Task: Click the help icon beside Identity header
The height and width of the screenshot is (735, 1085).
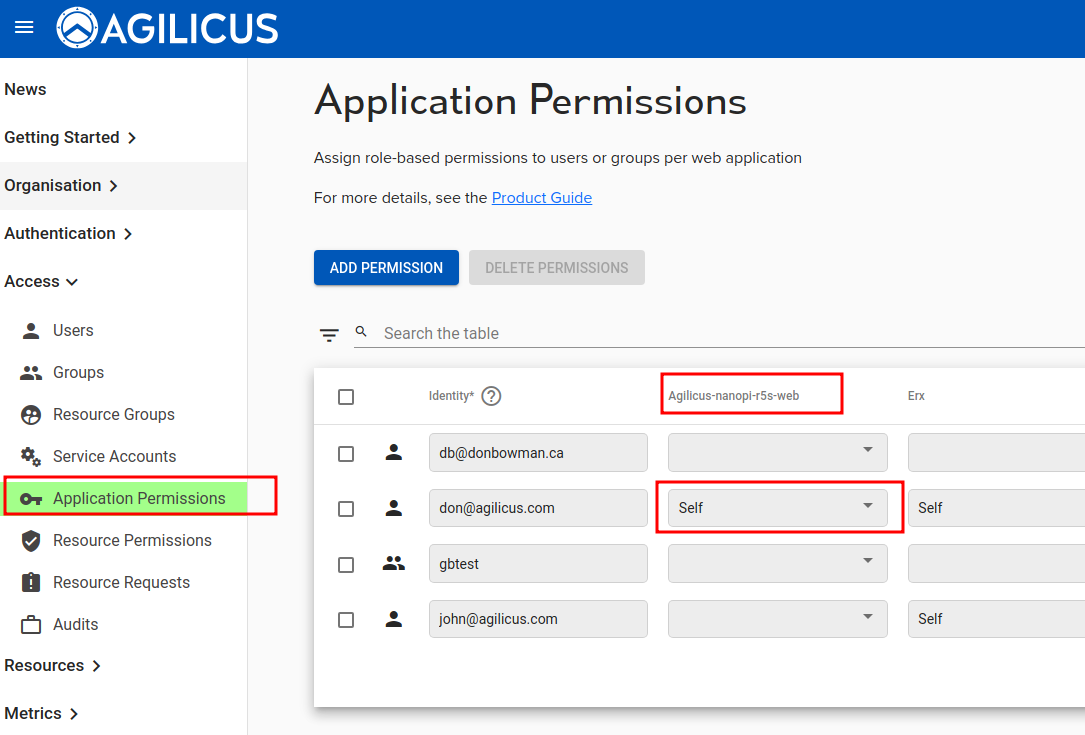Action: (491, 396)
